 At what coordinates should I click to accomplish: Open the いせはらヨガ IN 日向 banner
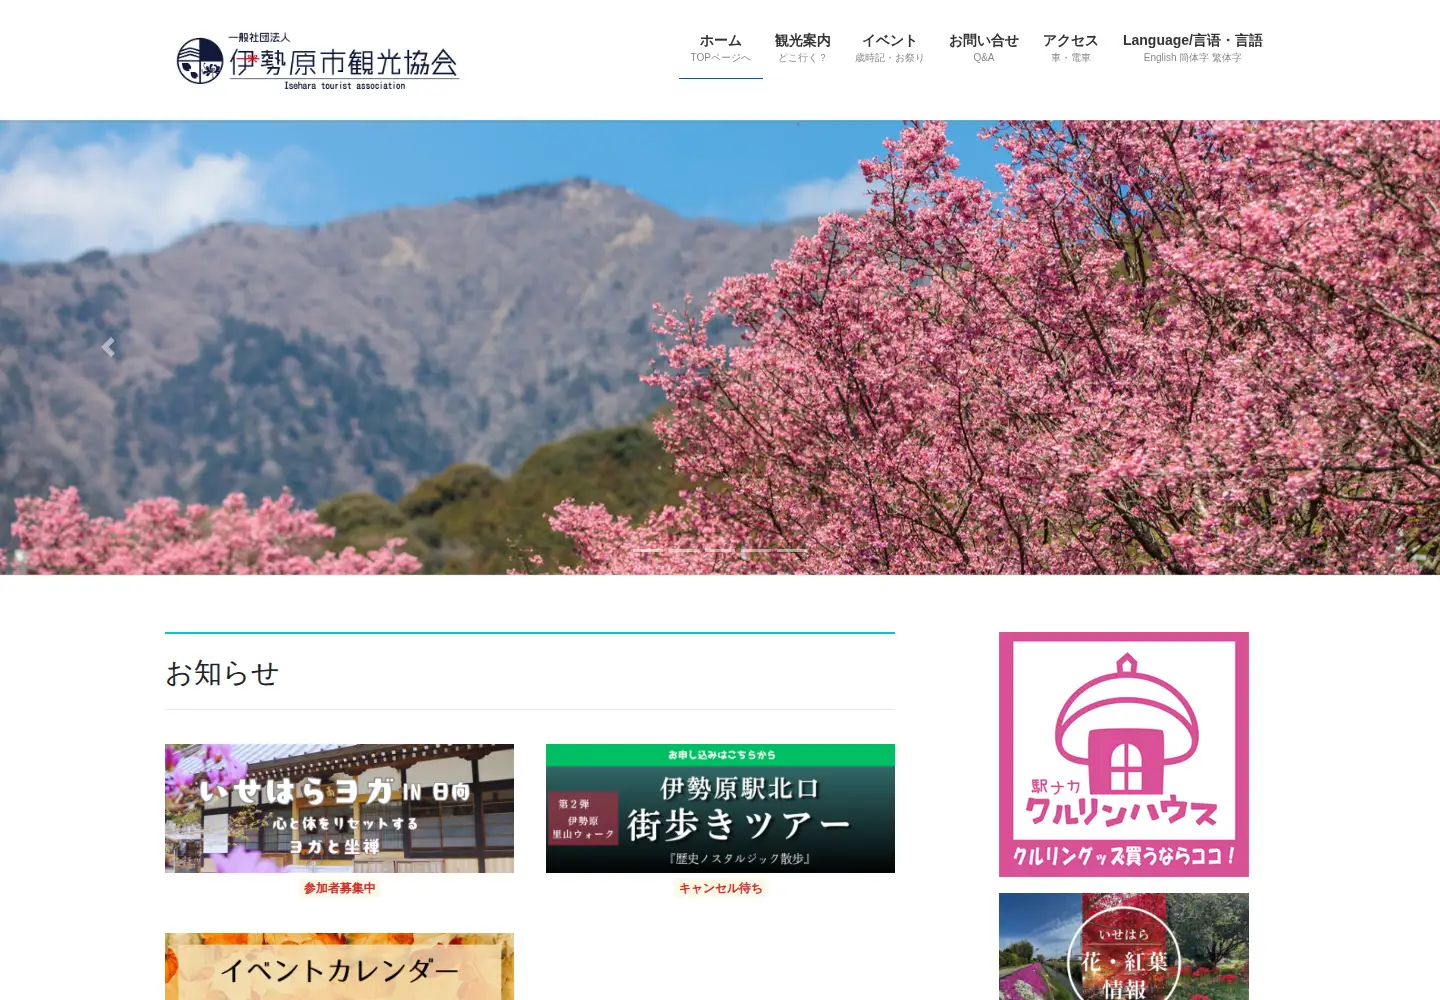339,808
